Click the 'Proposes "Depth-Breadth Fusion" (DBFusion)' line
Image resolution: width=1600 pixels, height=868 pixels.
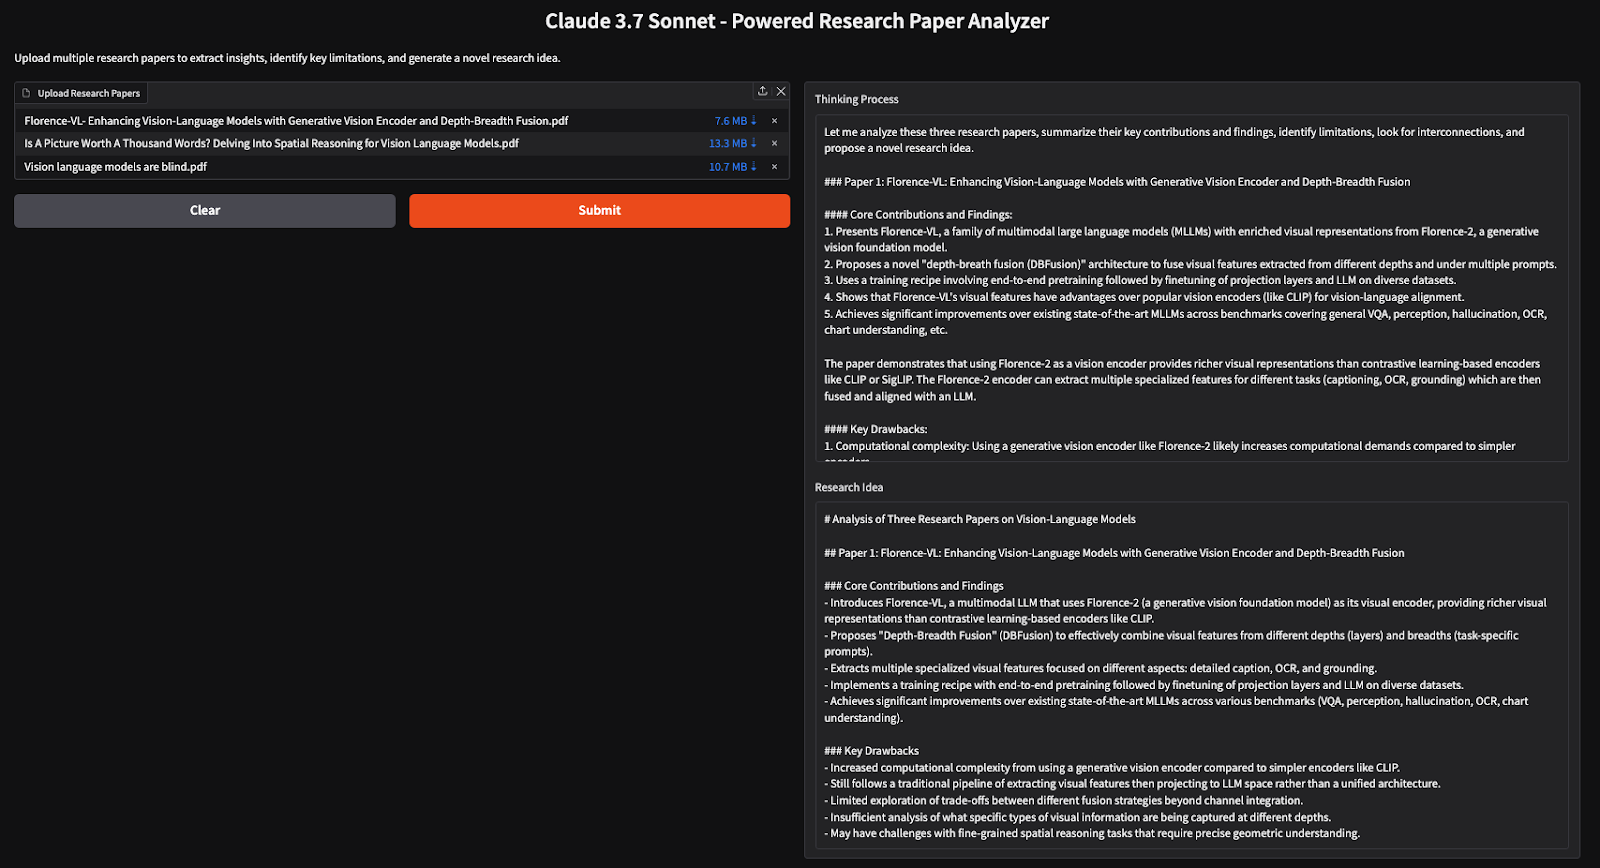pyautogui.click(x=1171, y=643)
